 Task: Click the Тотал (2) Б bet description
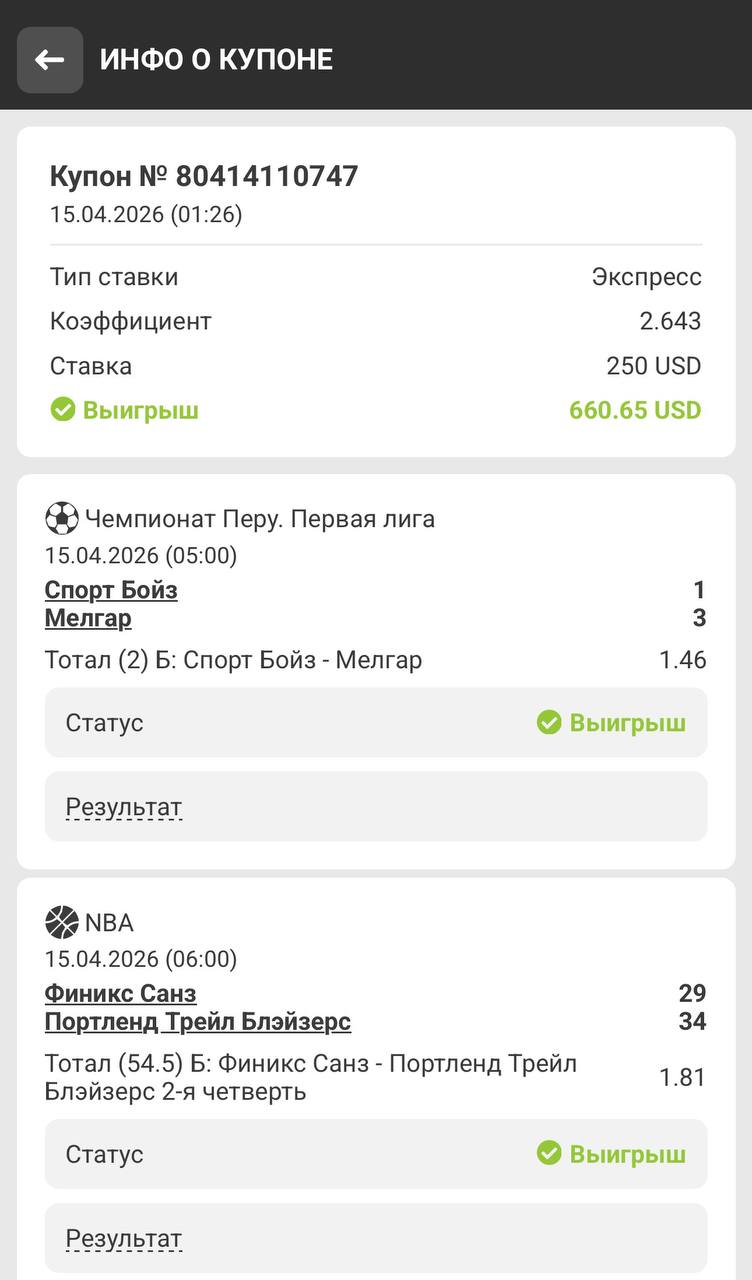click(233, 660)
